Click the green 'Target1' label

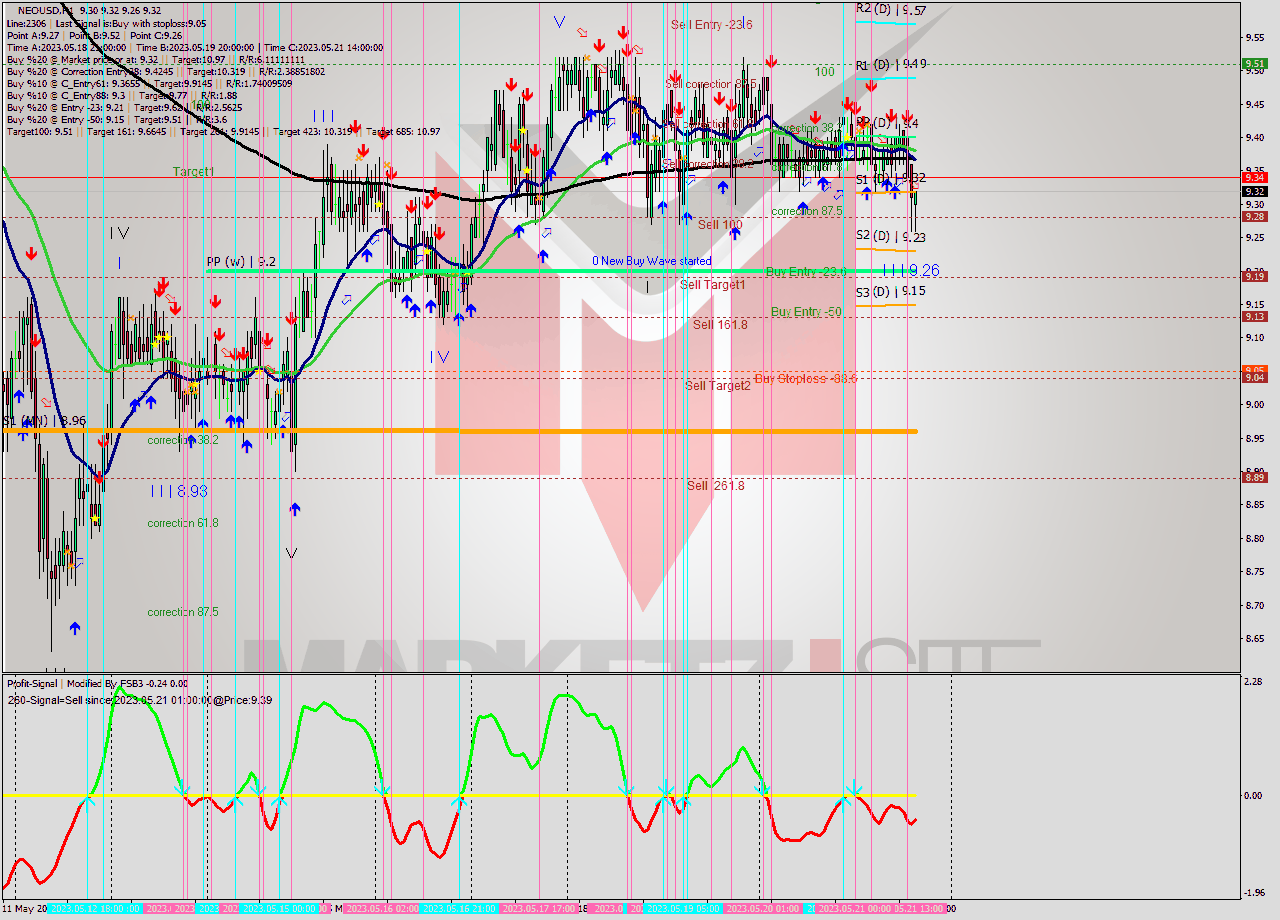[193, 172]
